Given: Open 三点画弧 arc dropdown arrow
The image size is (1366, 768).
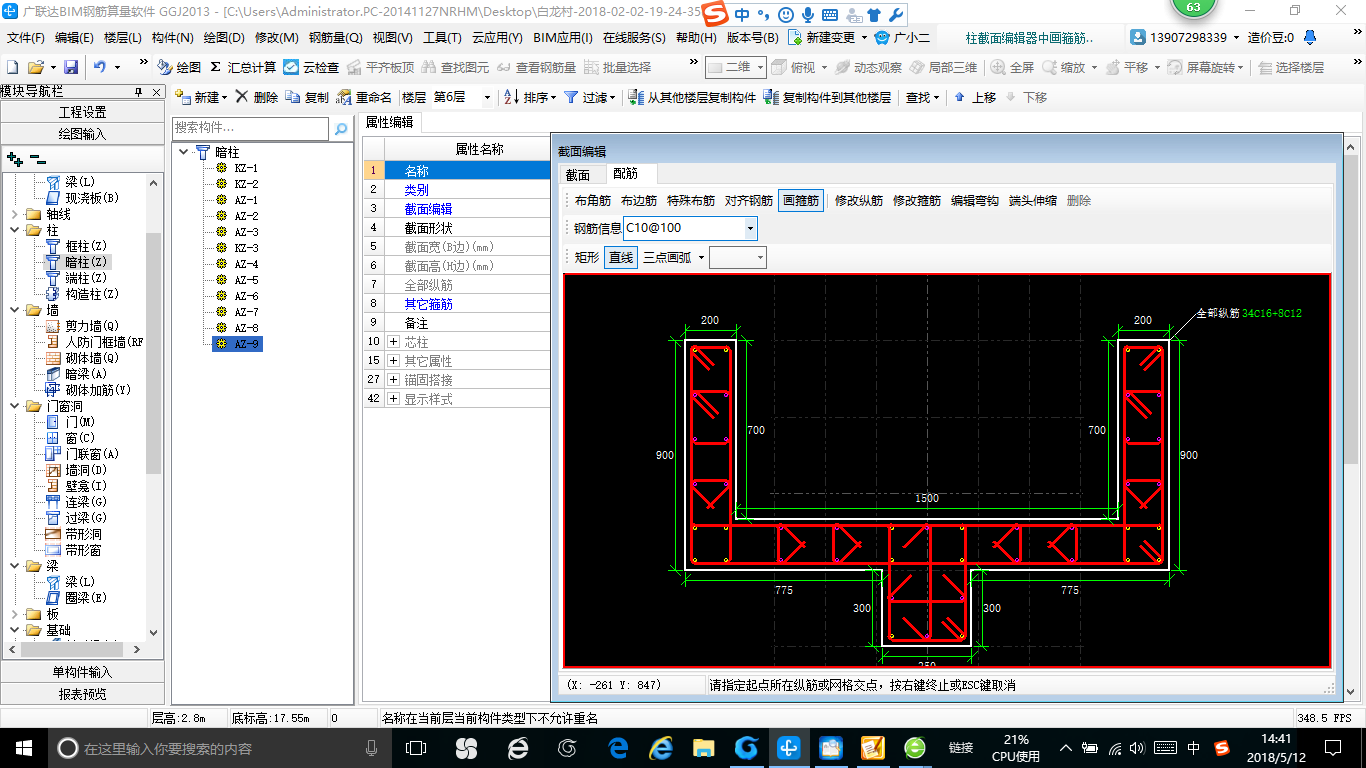Looking at the screenshot, I should (701, 257).
